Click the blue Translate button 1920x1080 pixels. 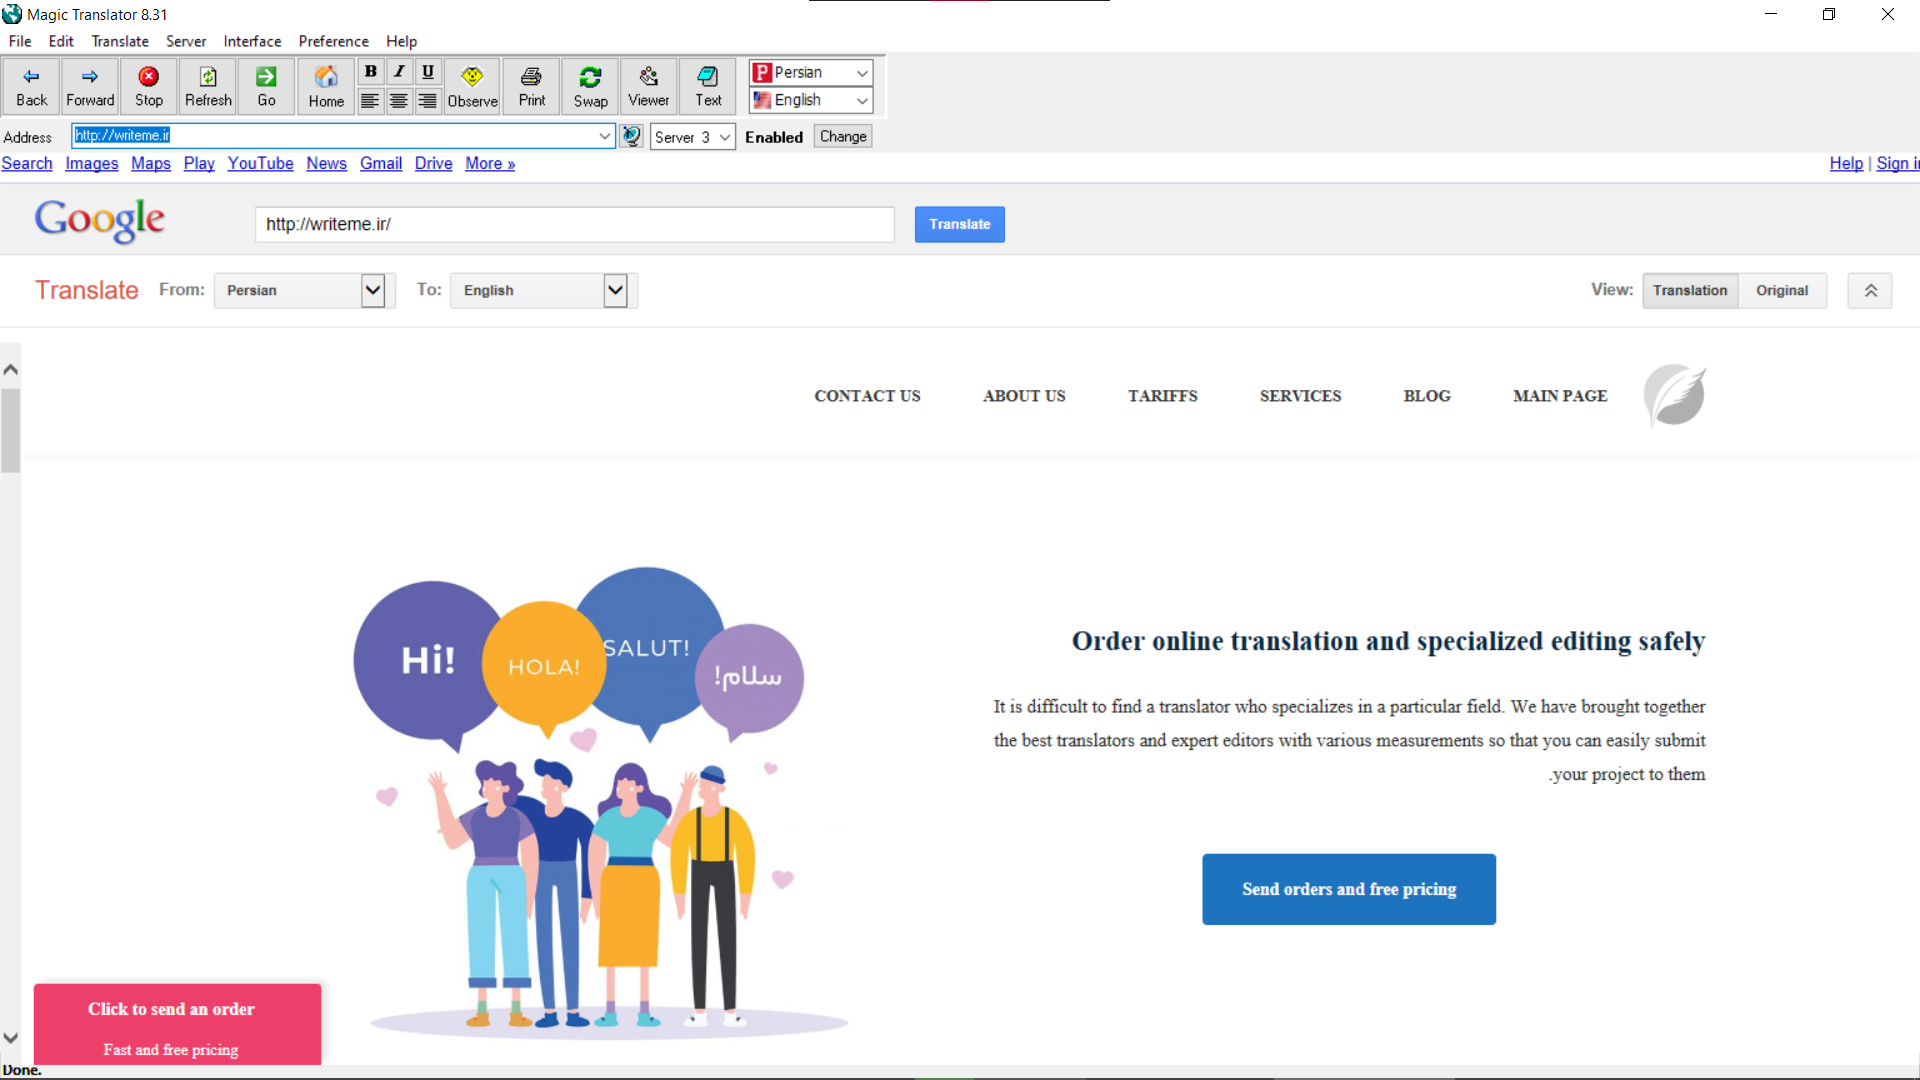click(959, 224)
